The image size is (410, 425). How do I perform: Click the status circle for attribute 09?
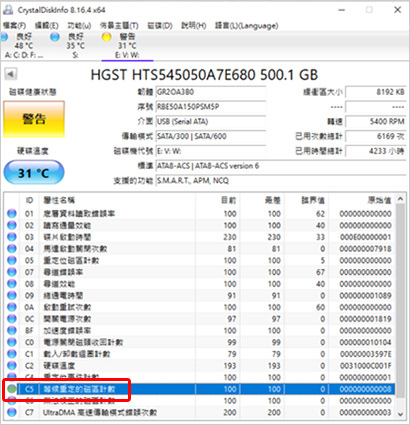tap(12, 295)
